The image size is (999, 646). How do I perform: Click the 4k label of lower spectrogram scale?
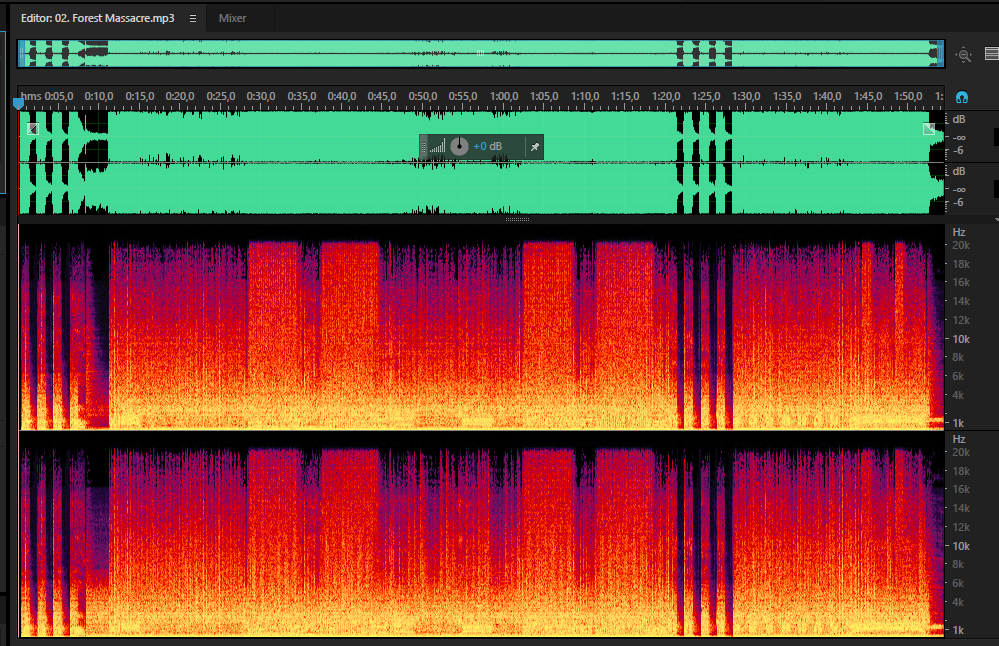958,602
